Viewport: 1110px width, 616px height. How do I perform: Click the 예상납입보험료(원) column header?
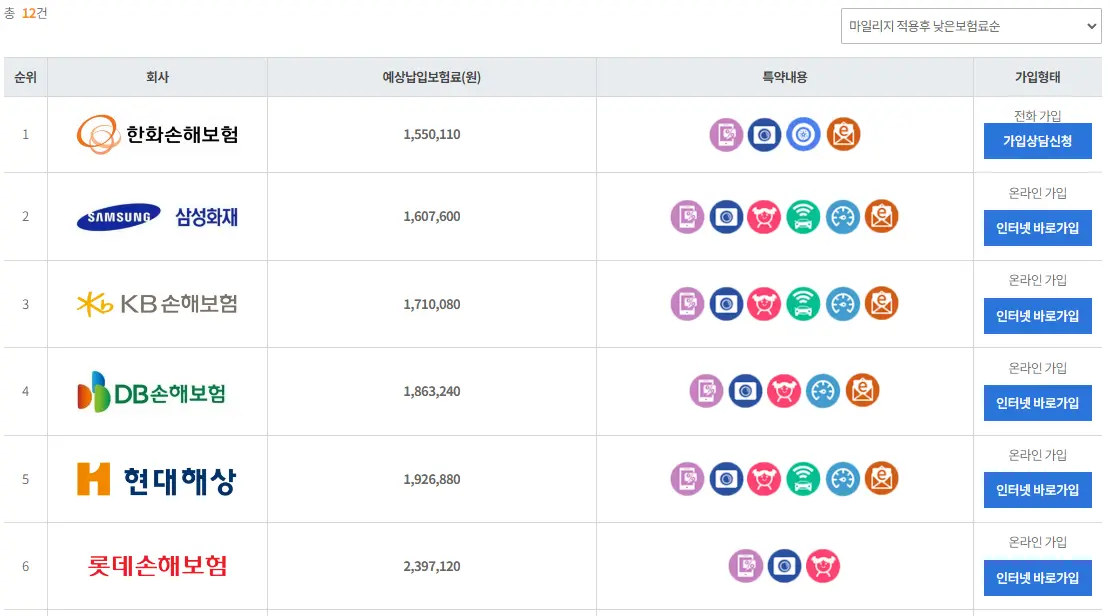[x=432, y=77]
